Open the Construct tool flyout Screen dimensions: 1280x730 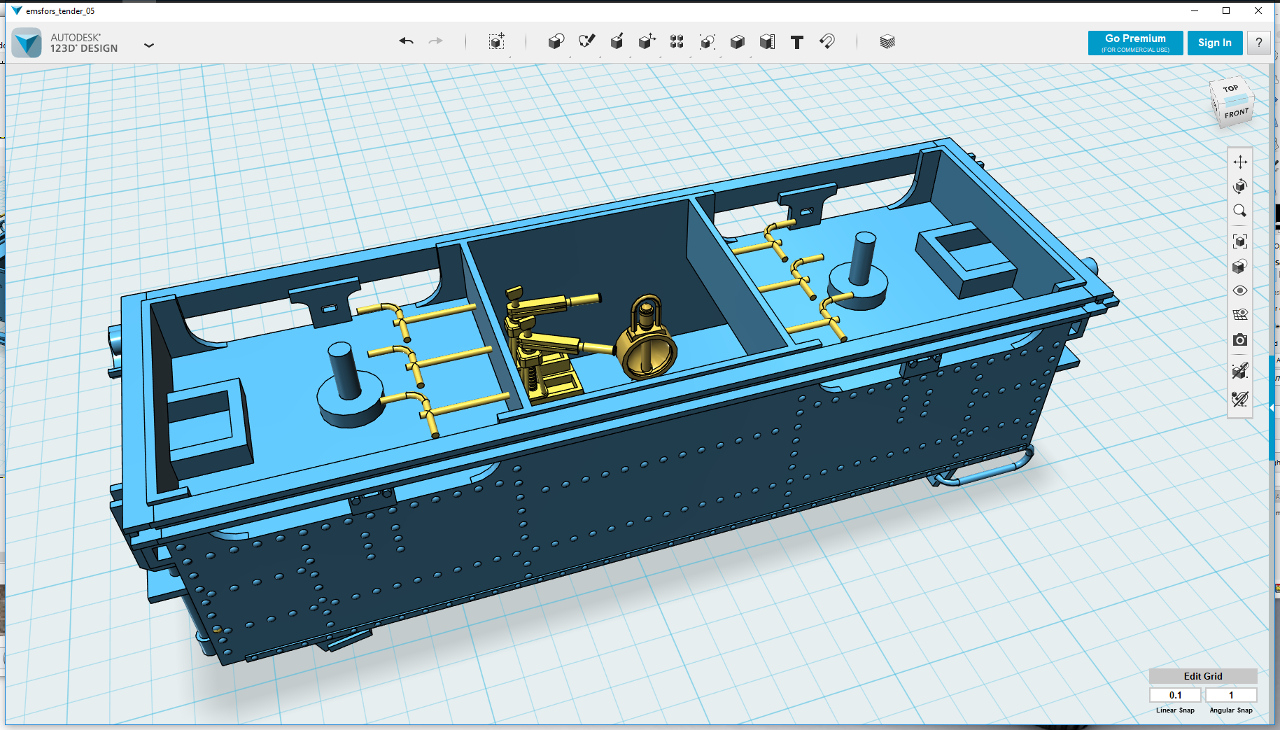coord(617,41)
